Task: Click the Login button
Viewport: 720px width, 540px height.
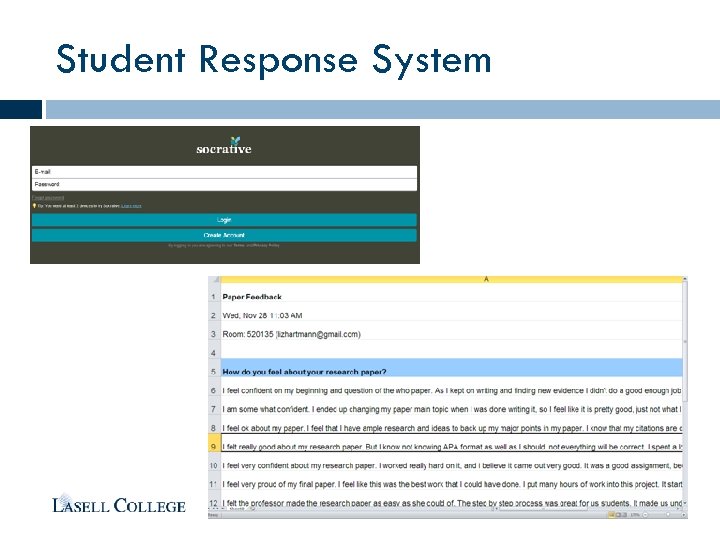Action: [224, 220]
